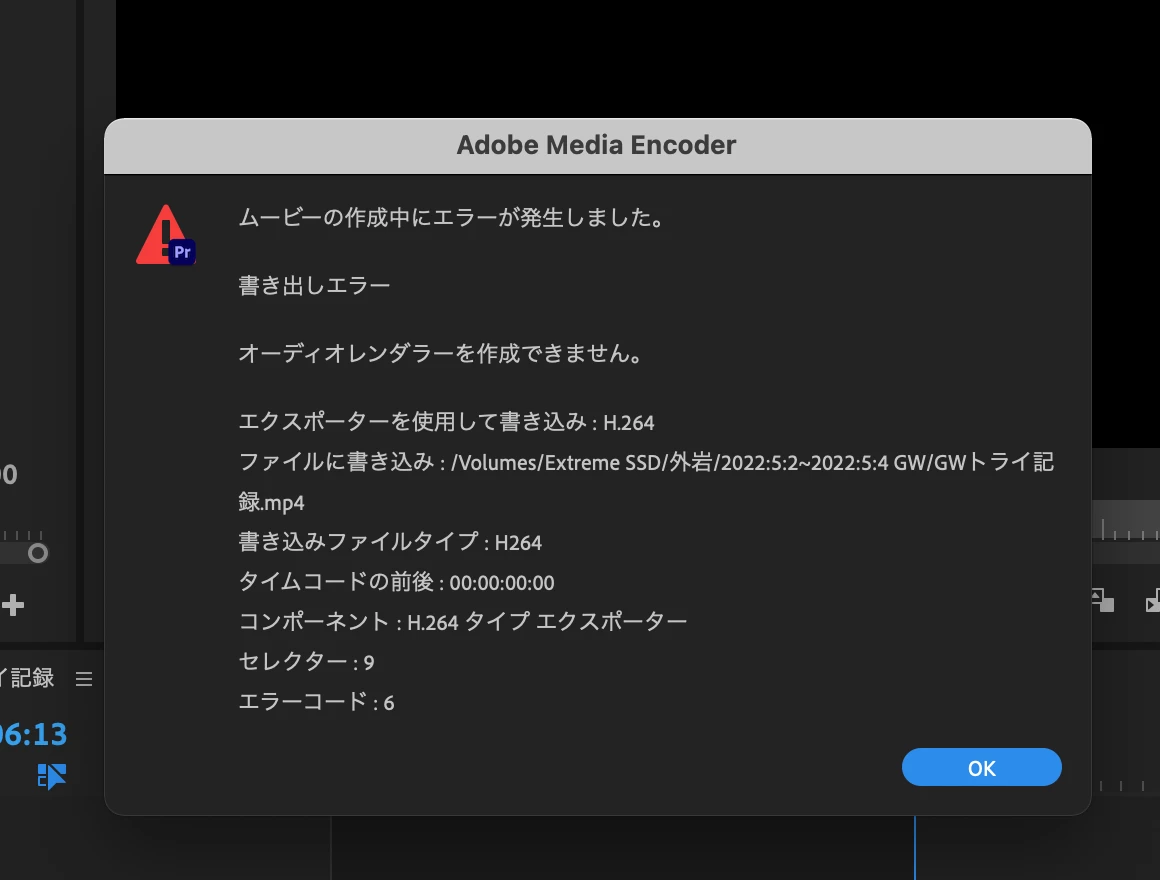Screen dimensions: 1160x880
Task: Click text 'セレクター : 9'
Action: click(306, 661)
